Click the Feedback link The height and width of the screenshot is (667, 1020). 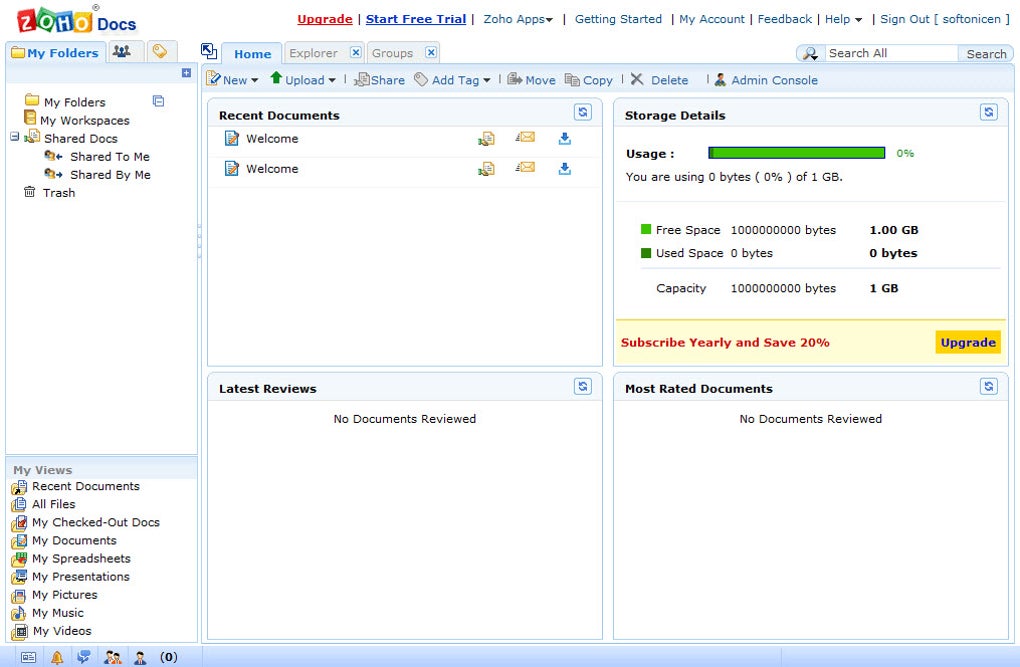[785, 19]
